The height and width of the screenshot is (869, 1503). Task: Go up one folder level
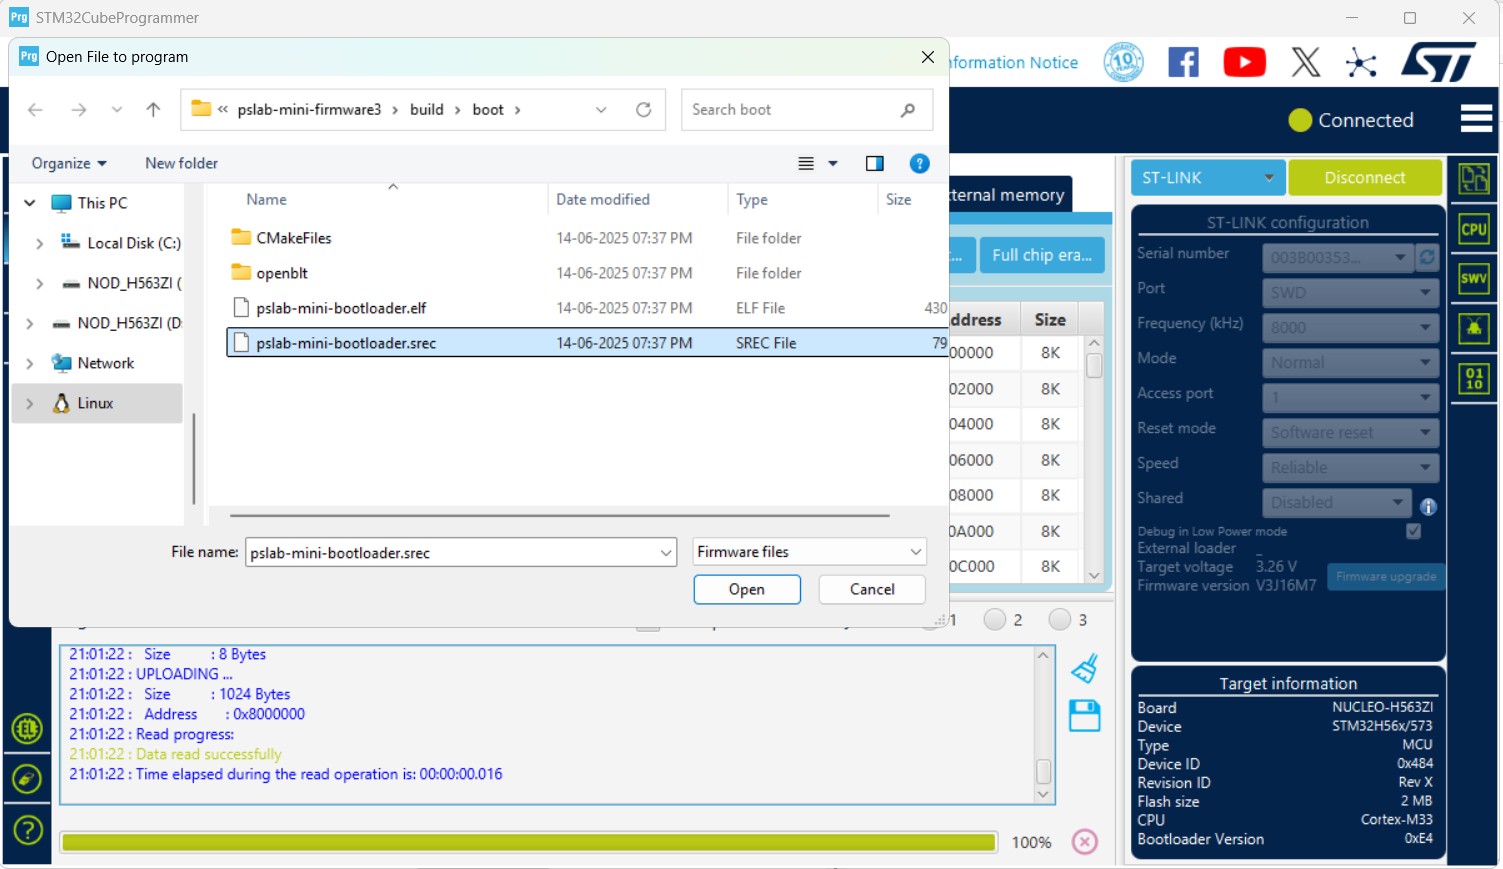tap(153, 109)
